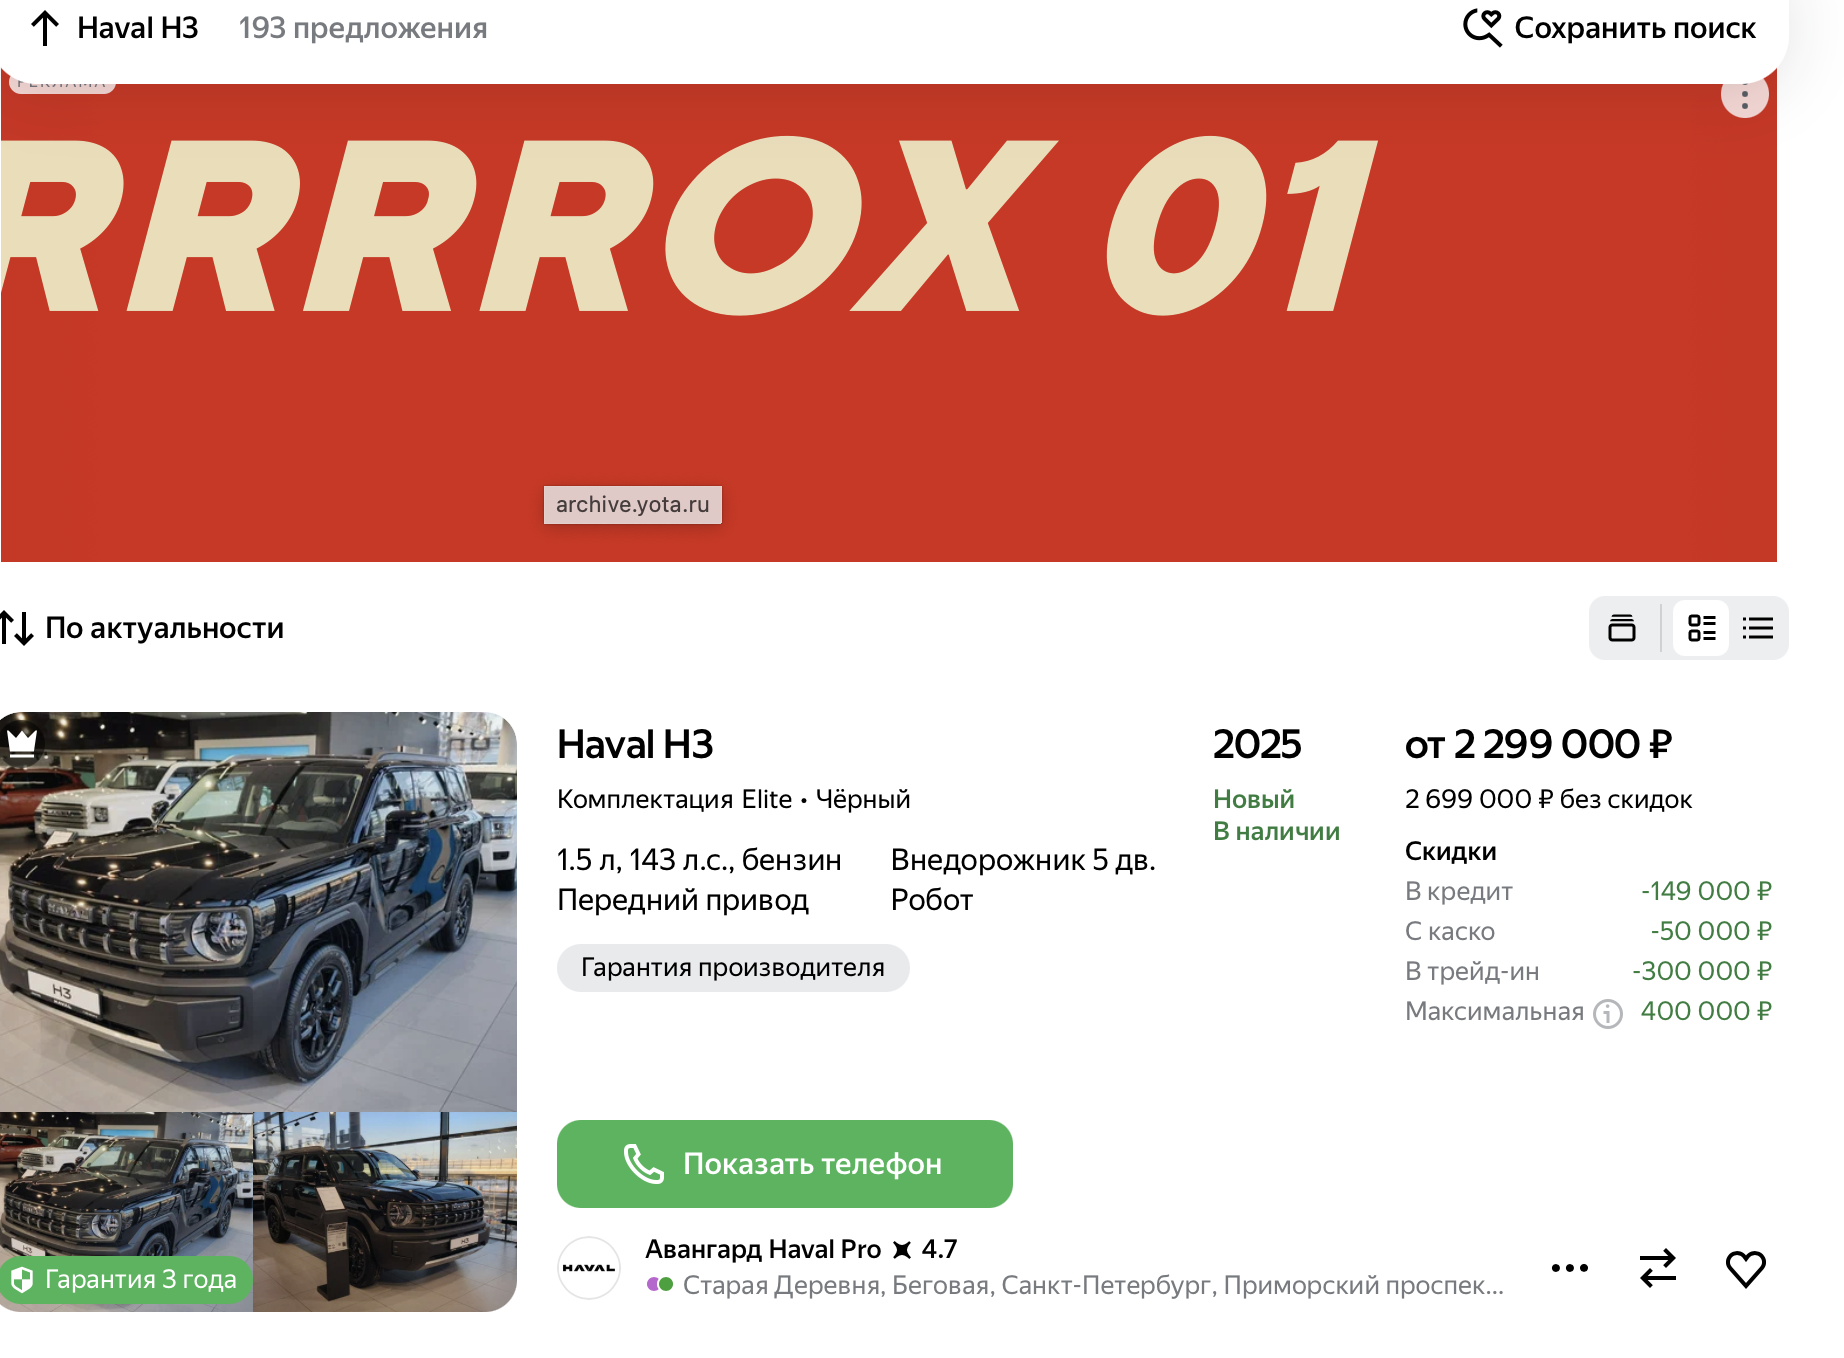Click the 2 699 000 ₽ без скидок text
This screenshot has width=1844, height=1358.
click(1548, 799)
